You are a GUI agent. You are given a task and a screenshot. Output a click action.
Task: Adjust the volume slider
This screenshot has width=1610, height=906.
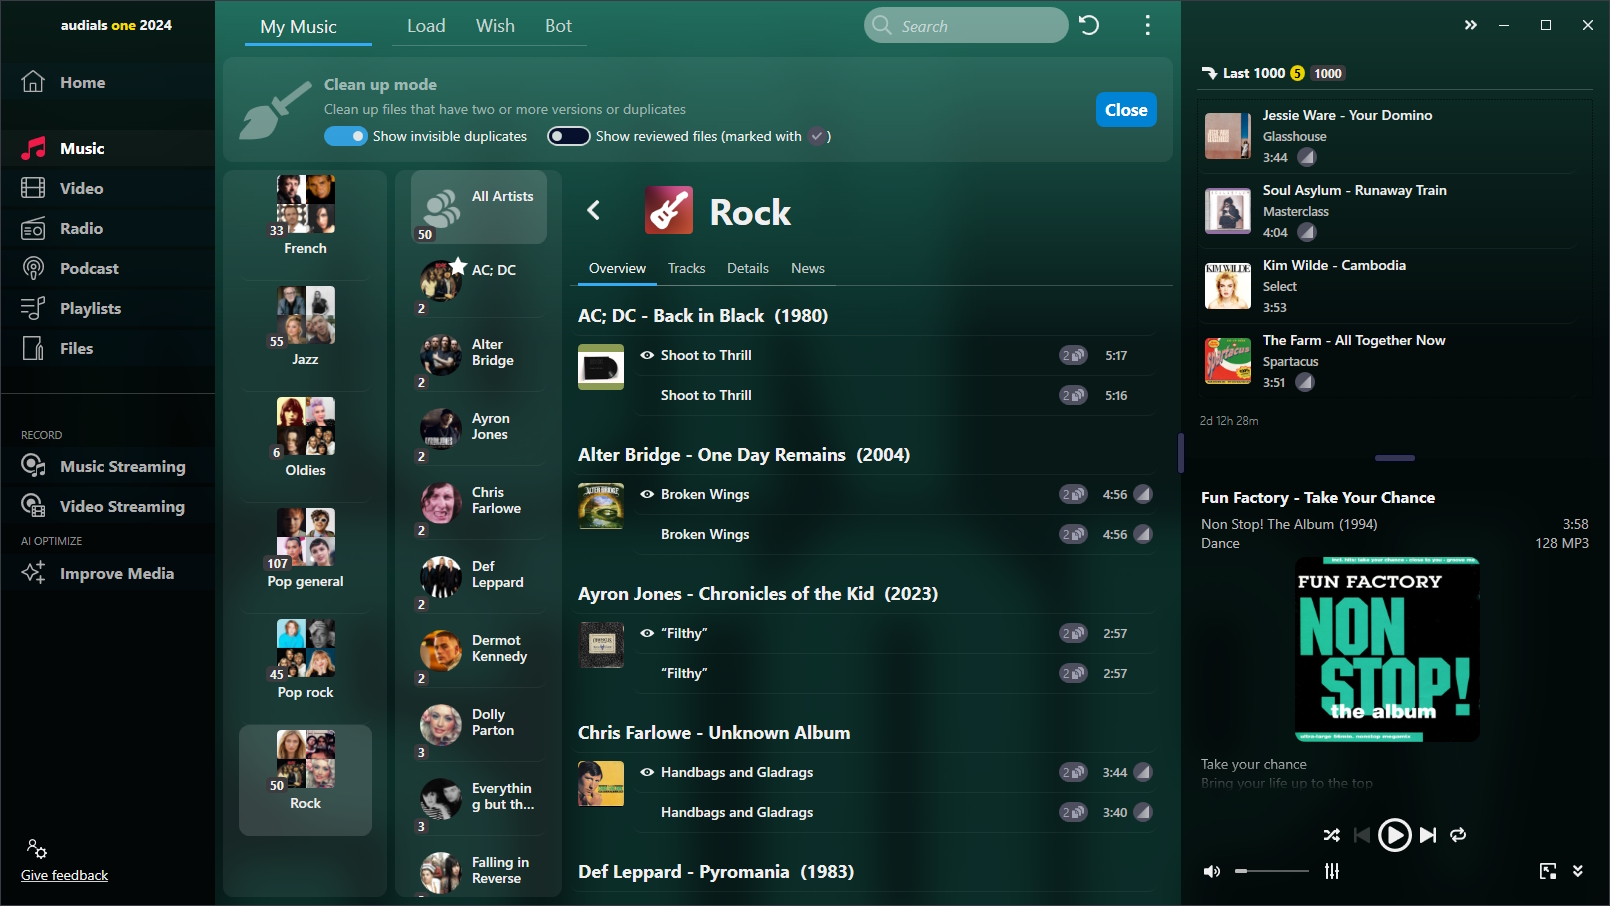[1271, 871]
